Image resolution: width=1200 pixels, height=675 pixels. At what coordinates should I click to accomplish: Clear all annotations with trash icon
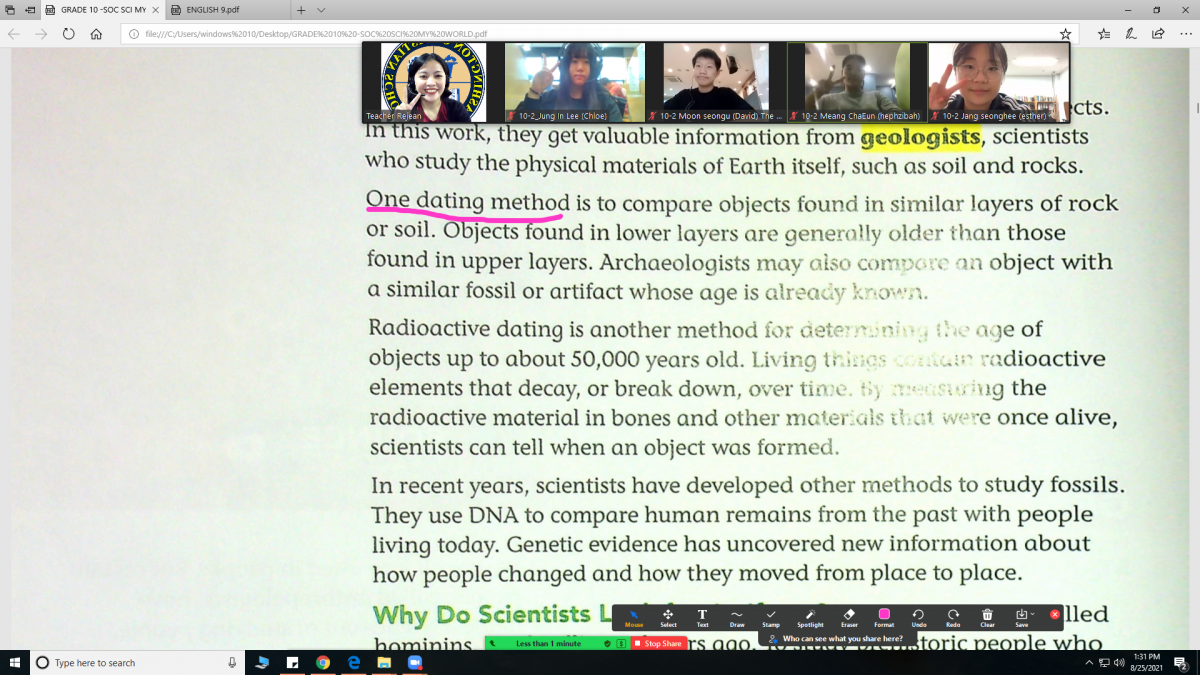tap(987, 618)
